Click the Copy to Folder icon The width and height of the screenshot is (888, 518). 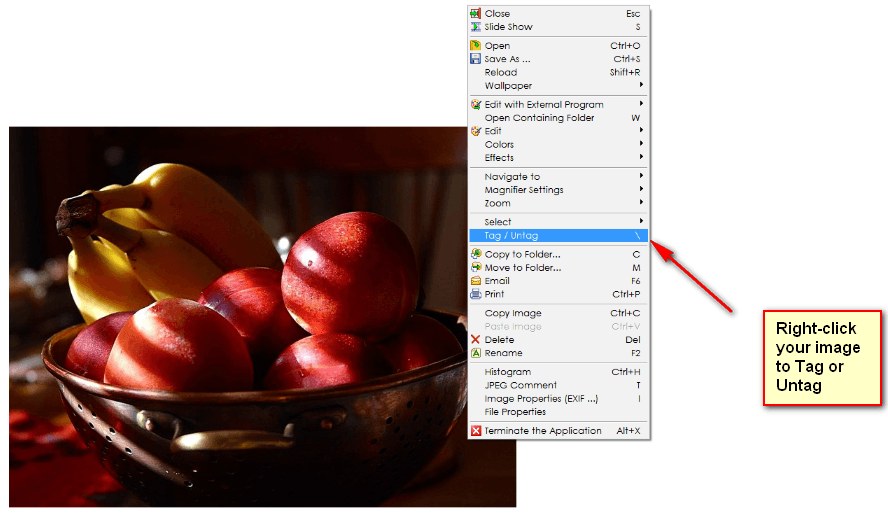coord(476,254)
